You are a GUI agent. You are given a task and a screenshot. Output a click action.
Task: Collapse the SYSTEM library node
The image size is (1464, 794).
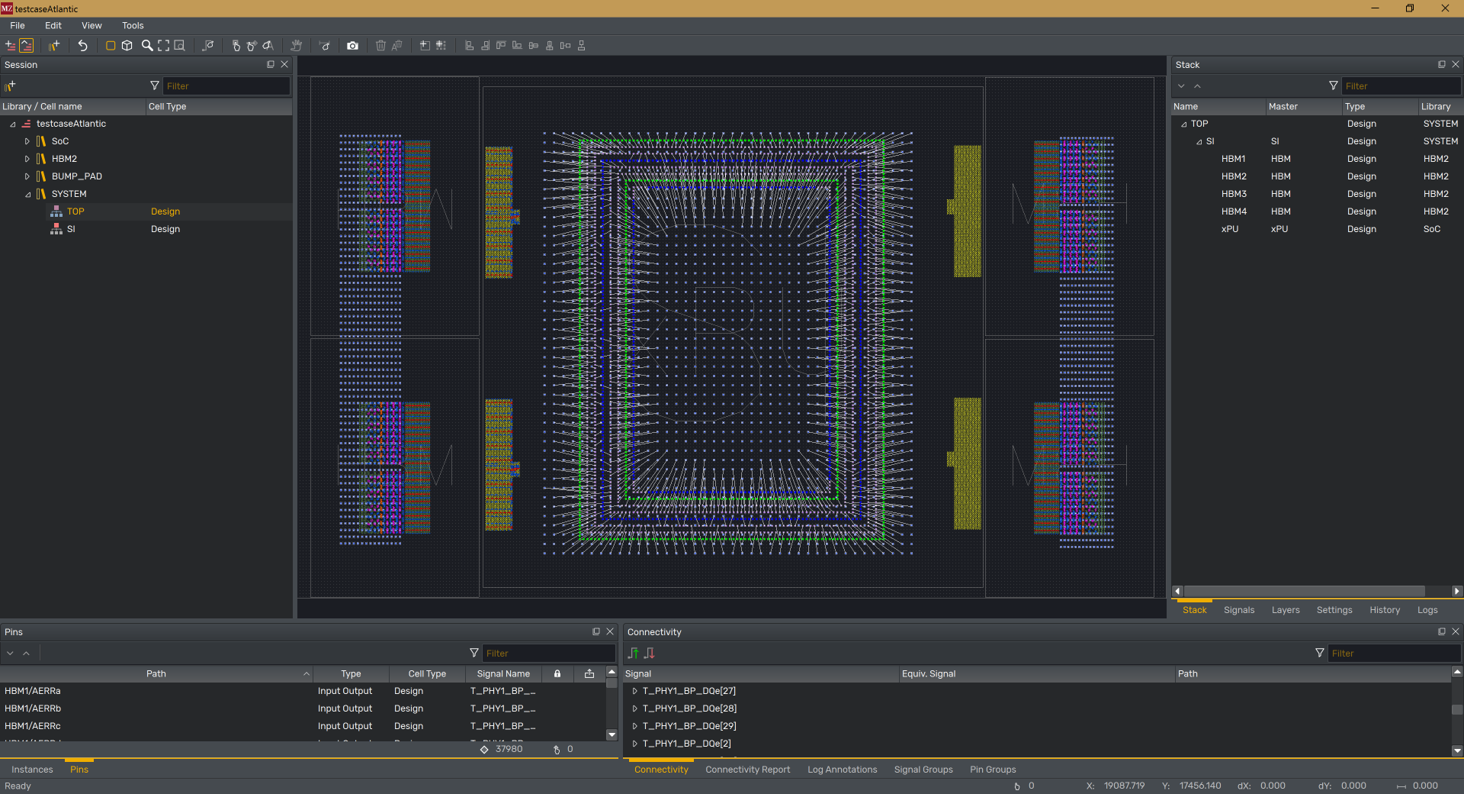[x=27, y=194]
